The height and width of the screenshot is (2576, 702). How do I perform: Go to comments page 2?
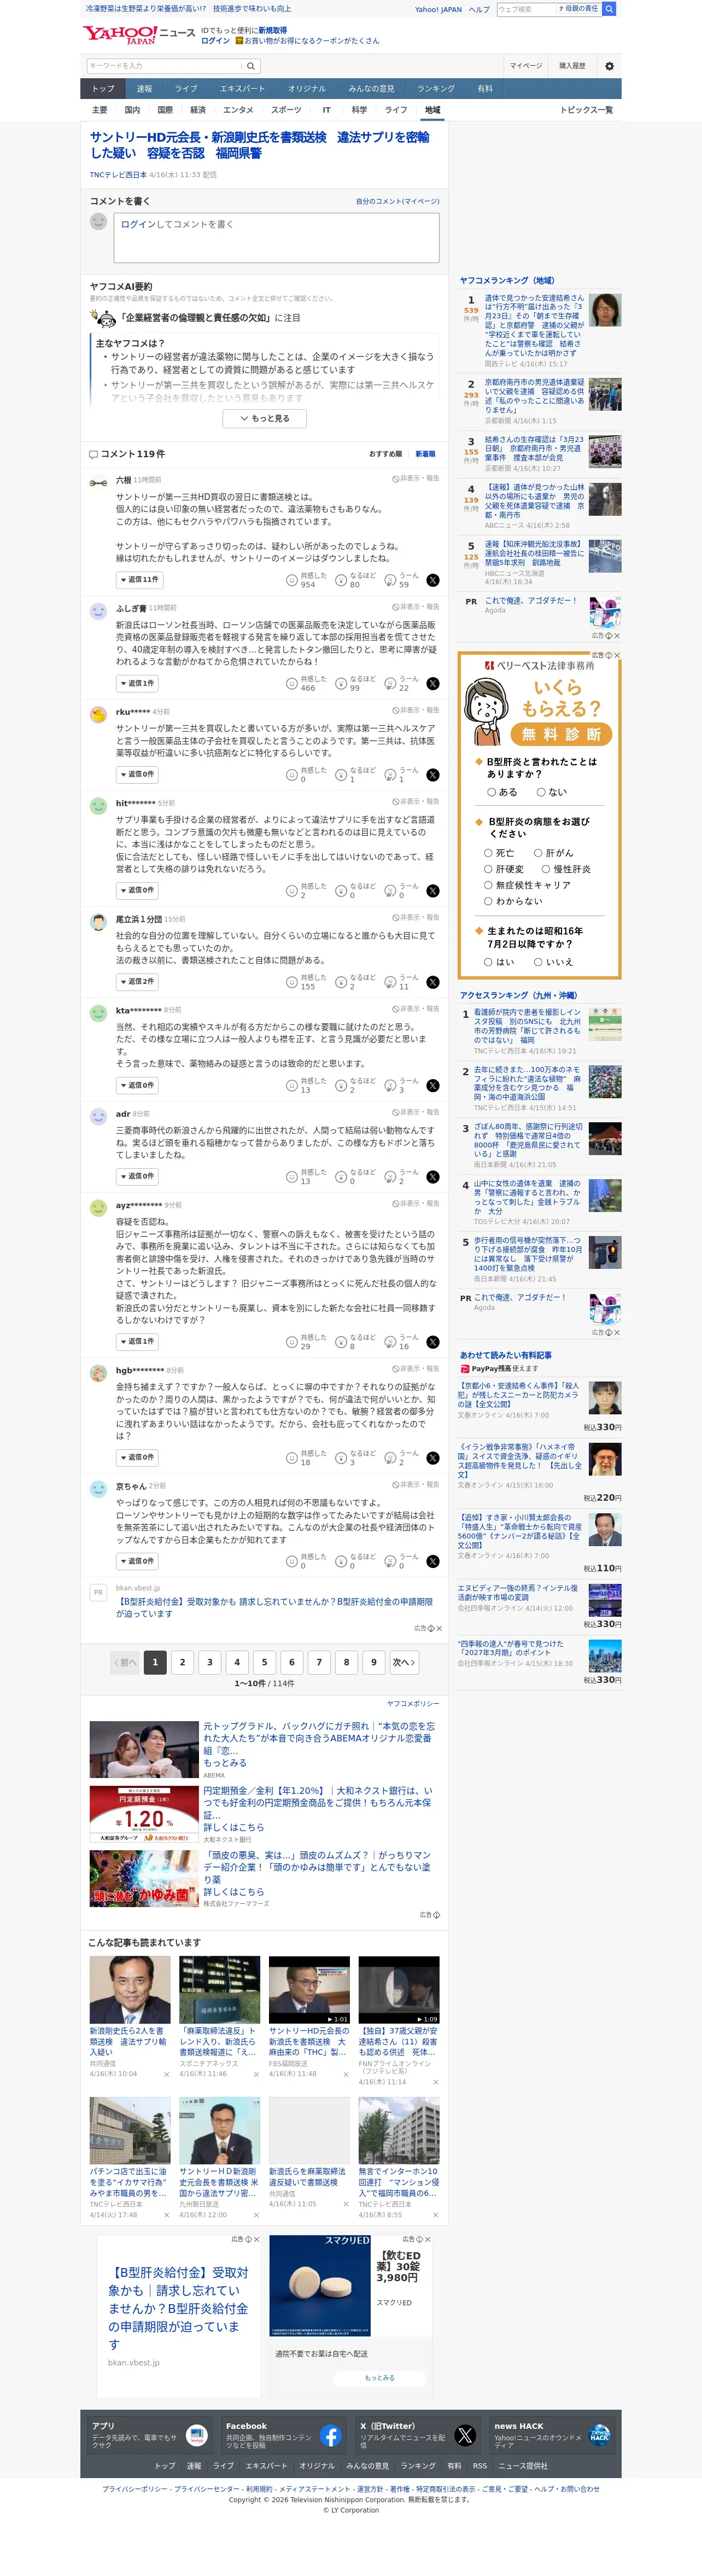point(182,1662)
